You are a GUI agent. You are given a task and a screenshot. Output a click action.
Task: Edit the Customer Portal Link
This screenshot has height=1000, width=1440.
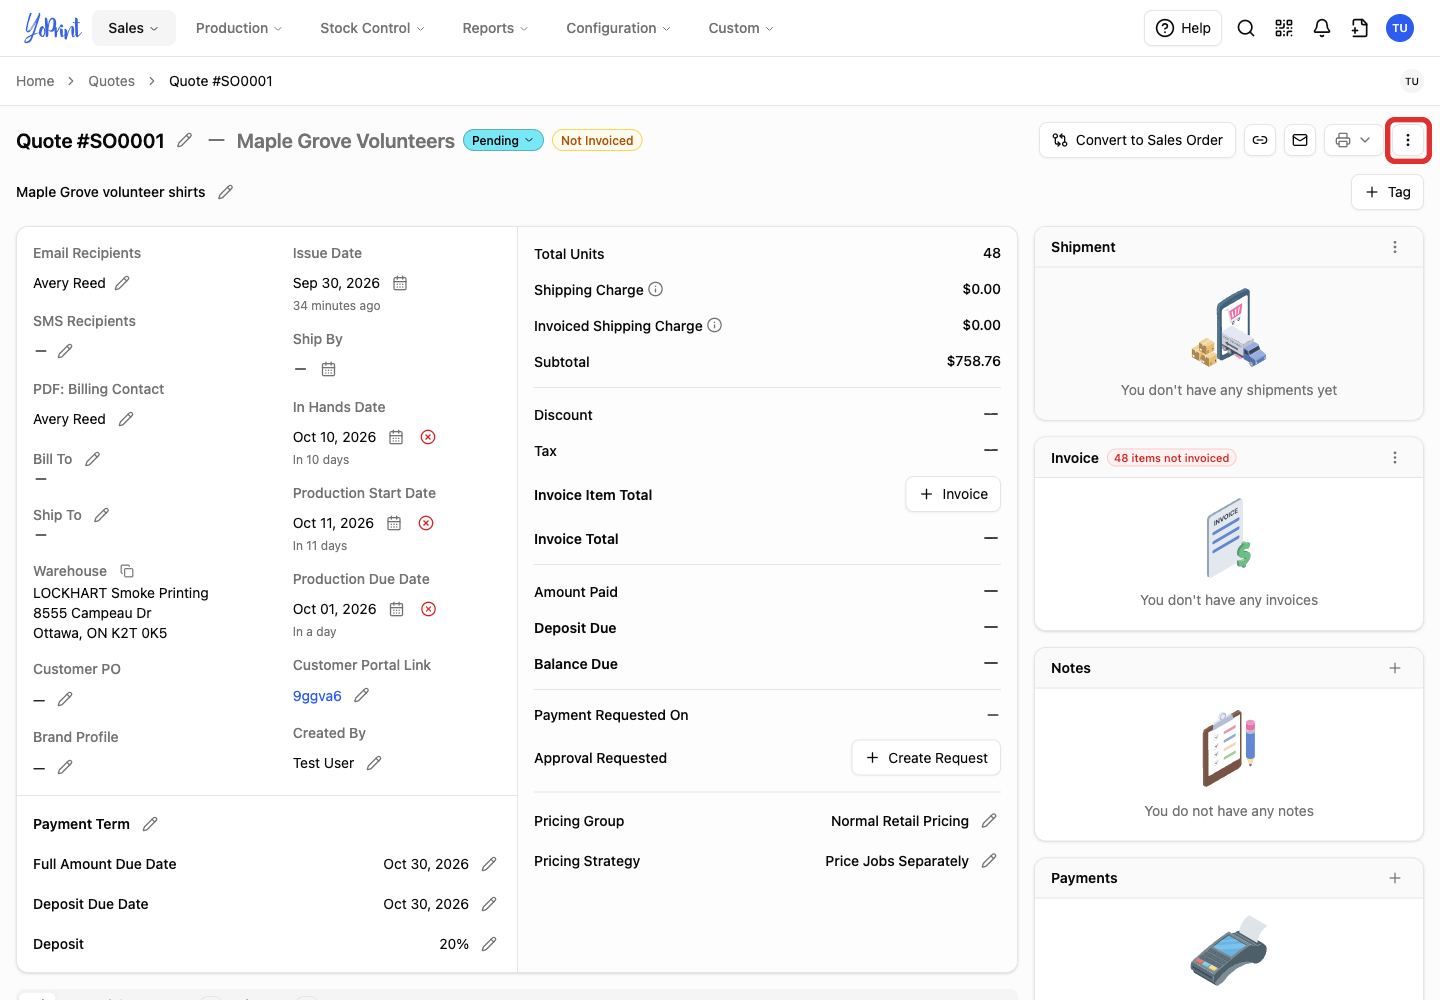click(362, 695)
